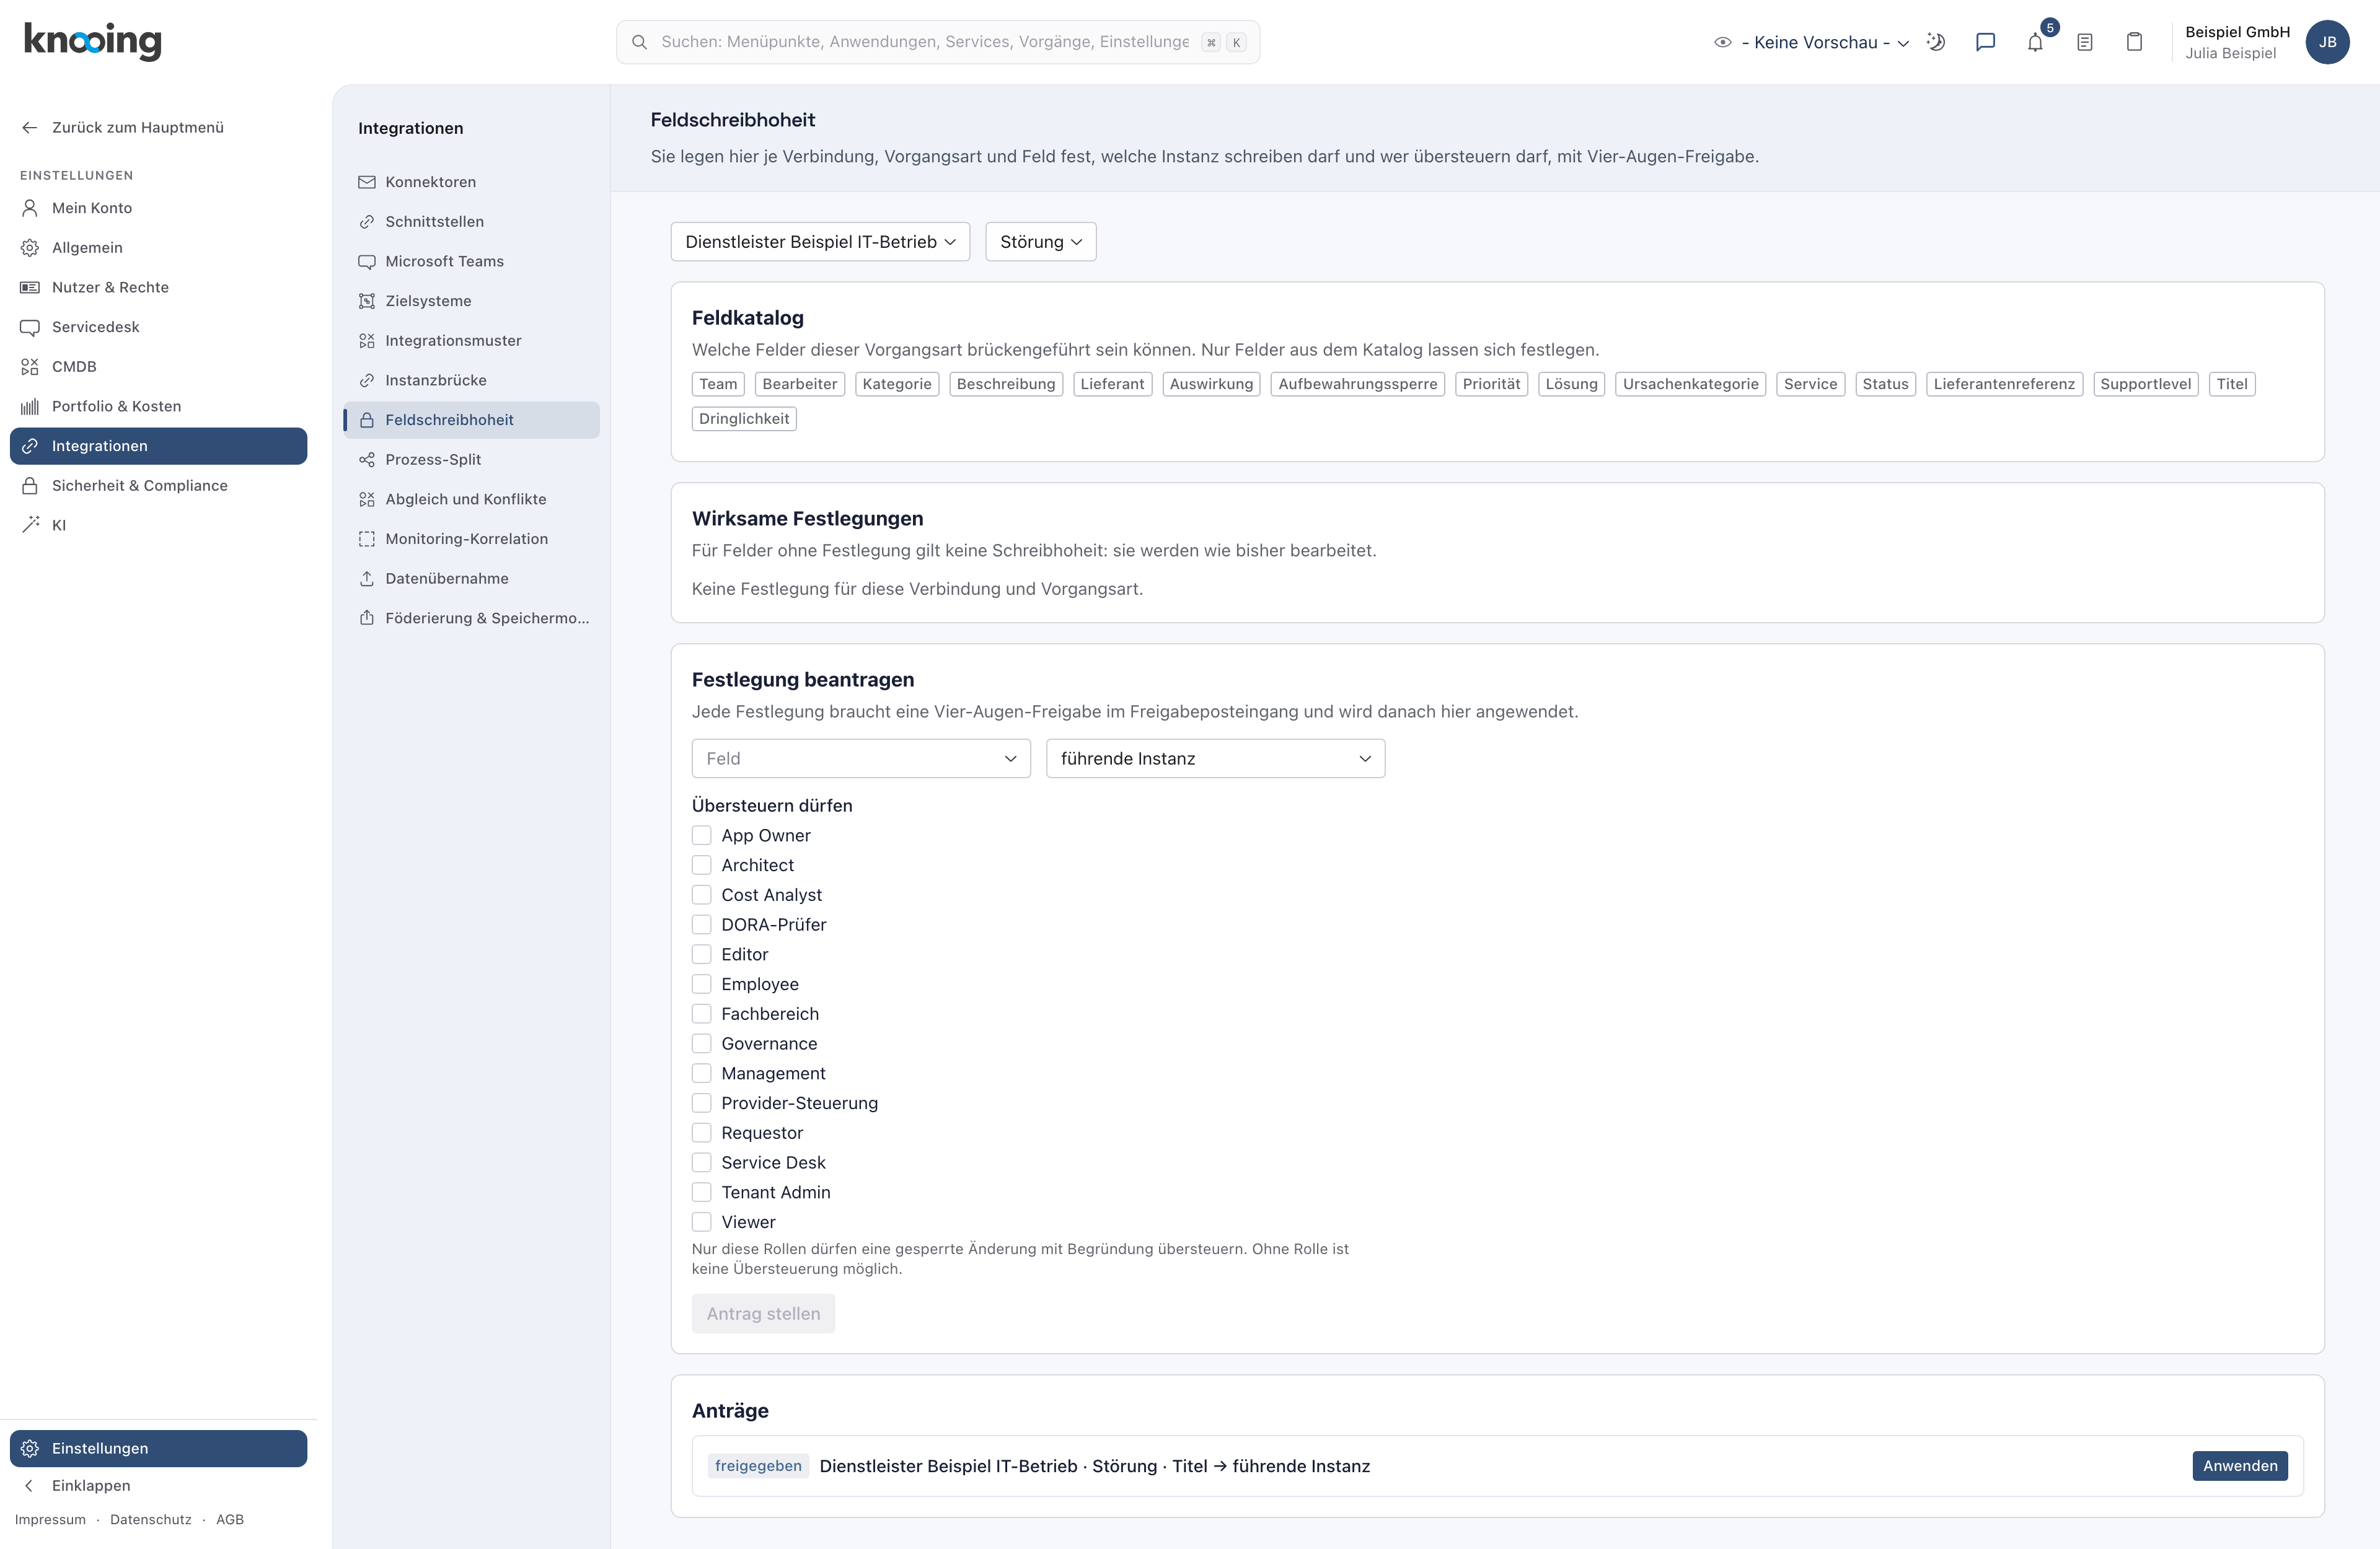Open the Feld selection dropdown

(x=860, y=759)
